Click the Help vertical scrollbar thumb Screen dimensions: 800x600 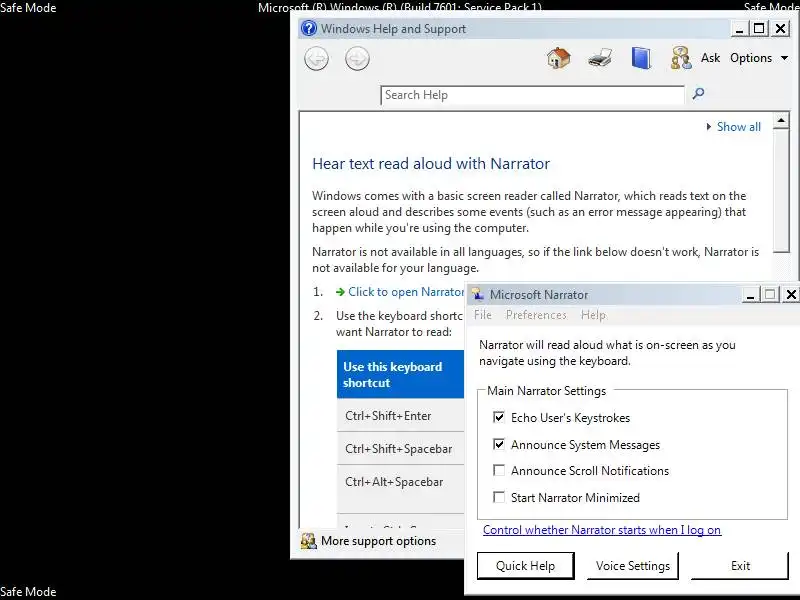point(781,191)
